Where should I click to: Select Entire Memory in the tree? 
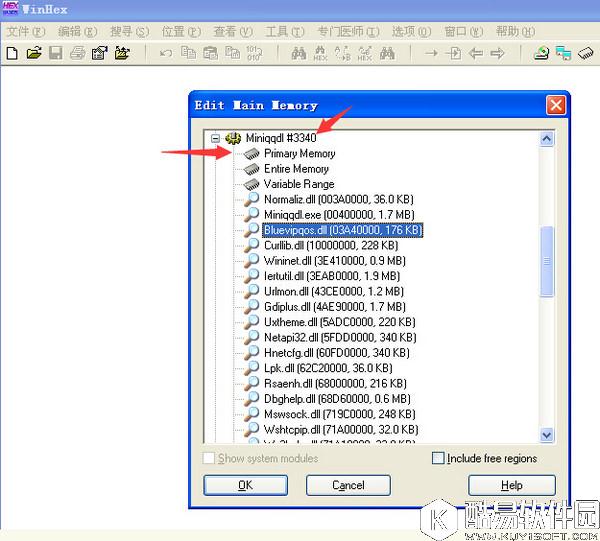coord(296,169)
